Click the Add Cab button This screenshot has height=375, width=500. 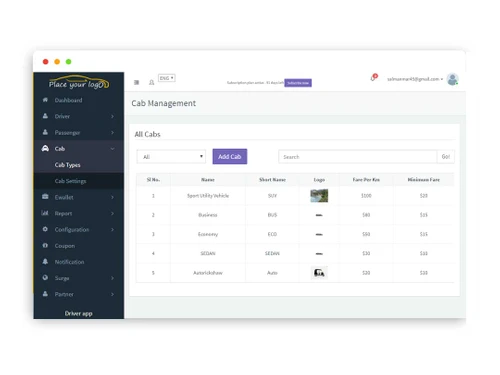(230, 156)
